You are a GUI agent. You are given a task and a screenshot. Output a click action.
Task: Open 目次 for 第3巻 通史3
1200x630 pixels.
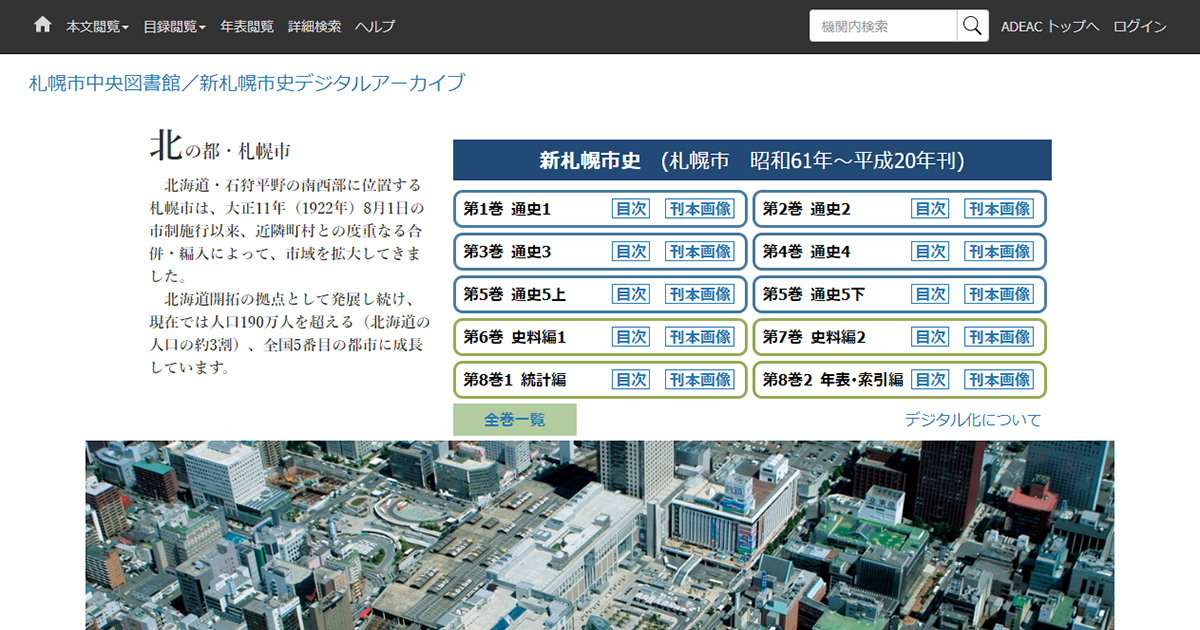pyautogui.click(x=631, y=252)
